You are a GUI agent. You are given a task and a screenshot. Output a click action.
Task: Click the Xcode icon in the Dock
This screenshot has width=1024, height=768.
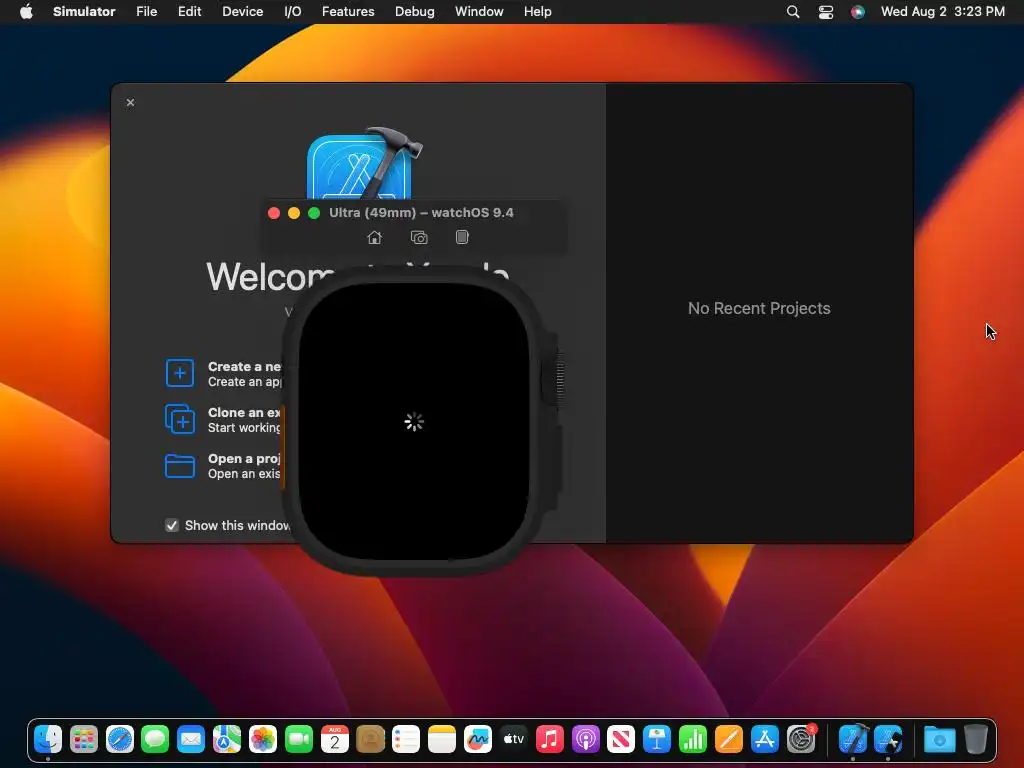(853, 739)
